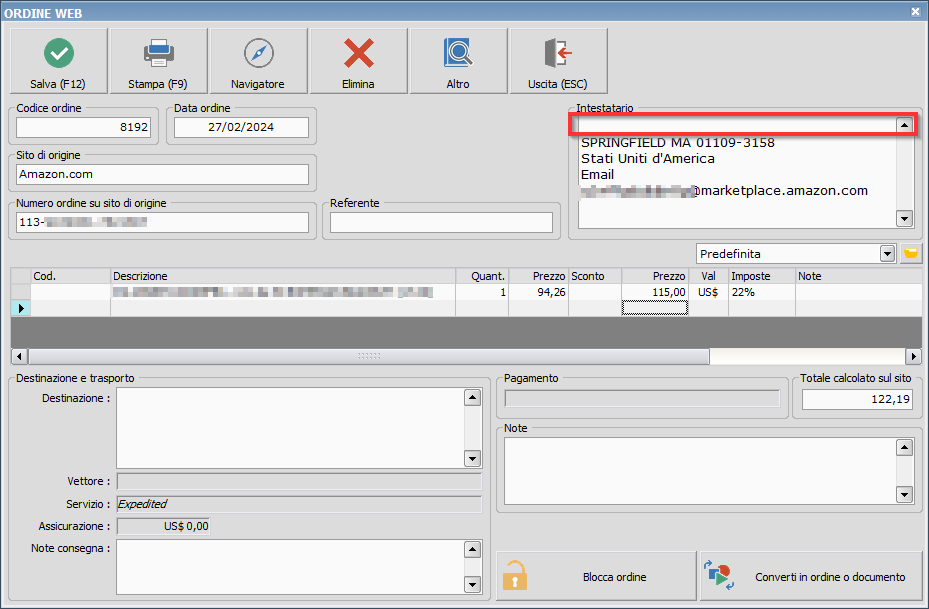Close the Ordine Web window

[x=915, y=11]
